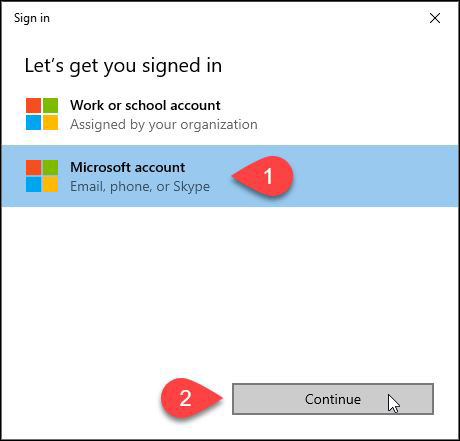Click the blue square in Work account logo

(x=34, y=122)
